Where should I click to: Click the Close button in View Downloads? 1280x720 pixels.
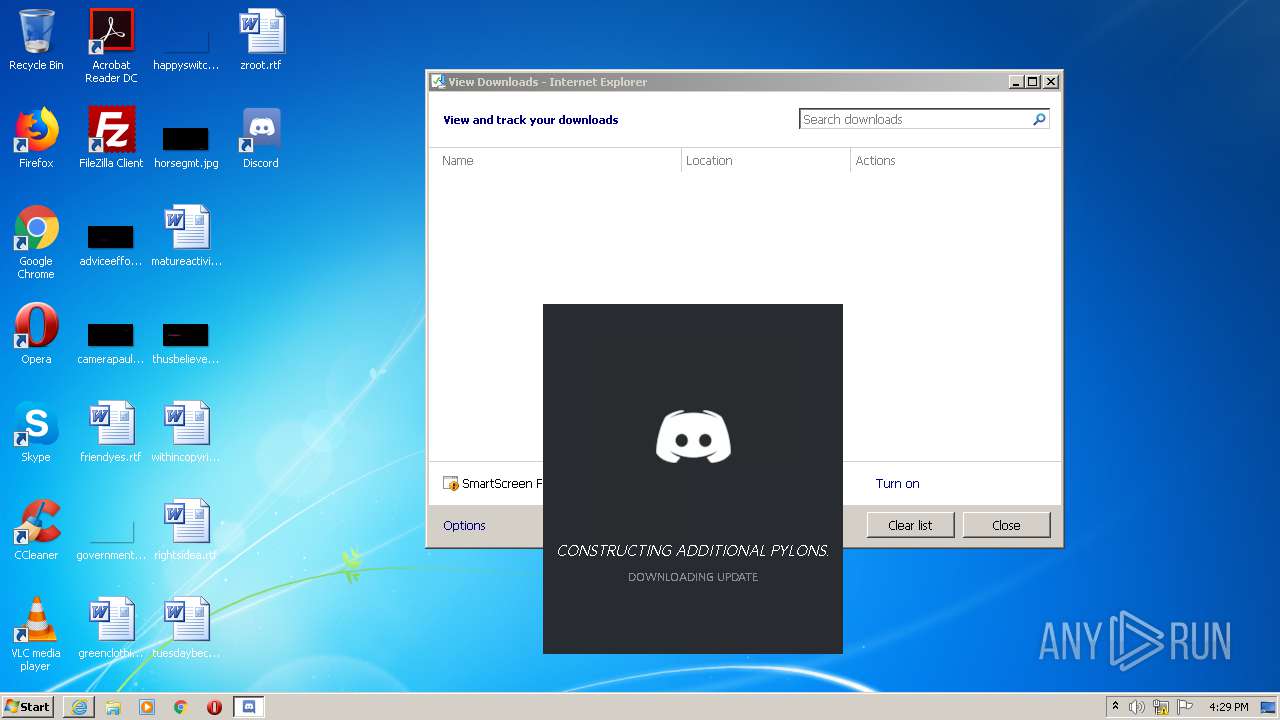[1006, 525]
